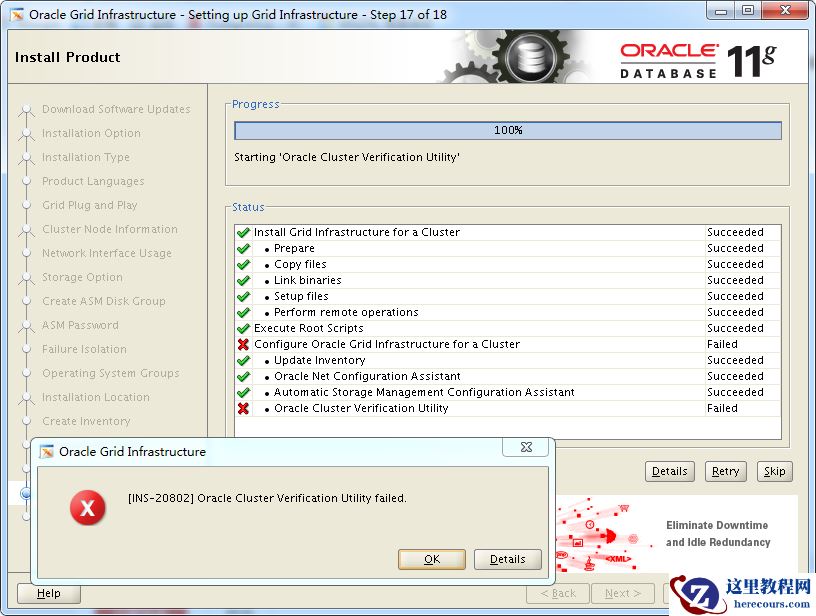Go to Storage Option step
Screen dimensions: 816x616
tap(82, 277)
